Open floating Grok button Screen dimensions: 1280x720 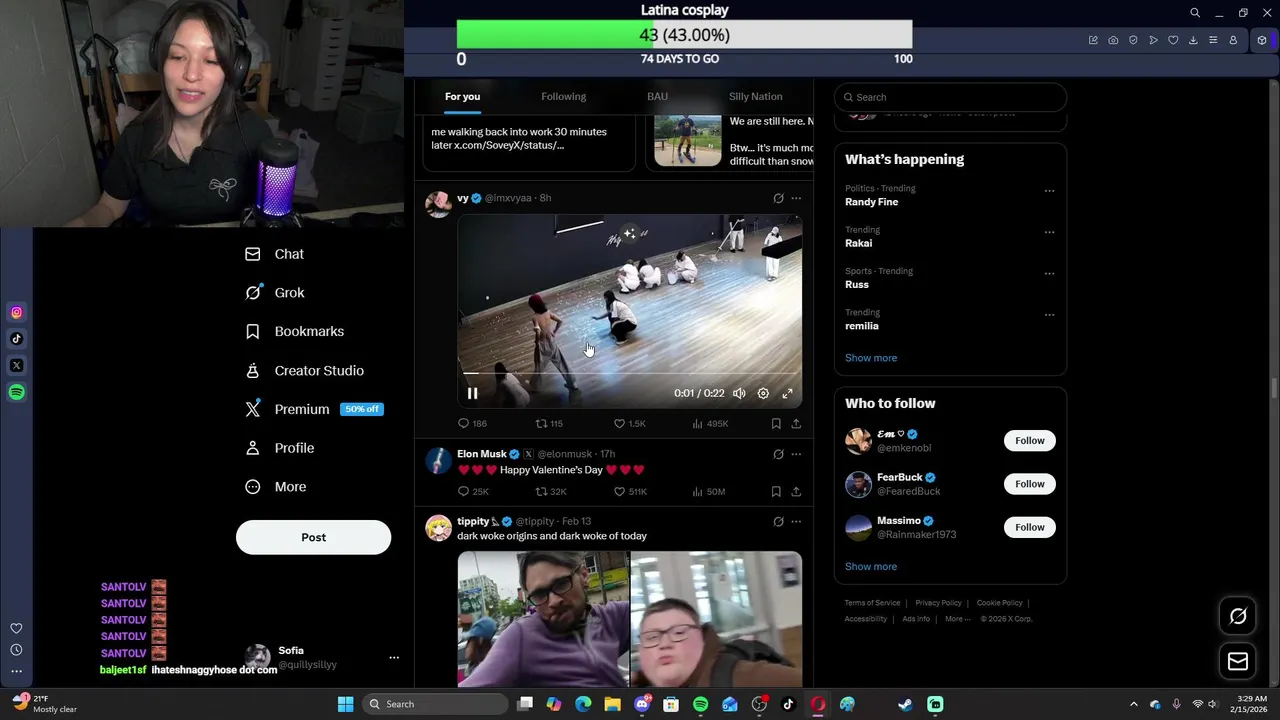point(1238,617)
